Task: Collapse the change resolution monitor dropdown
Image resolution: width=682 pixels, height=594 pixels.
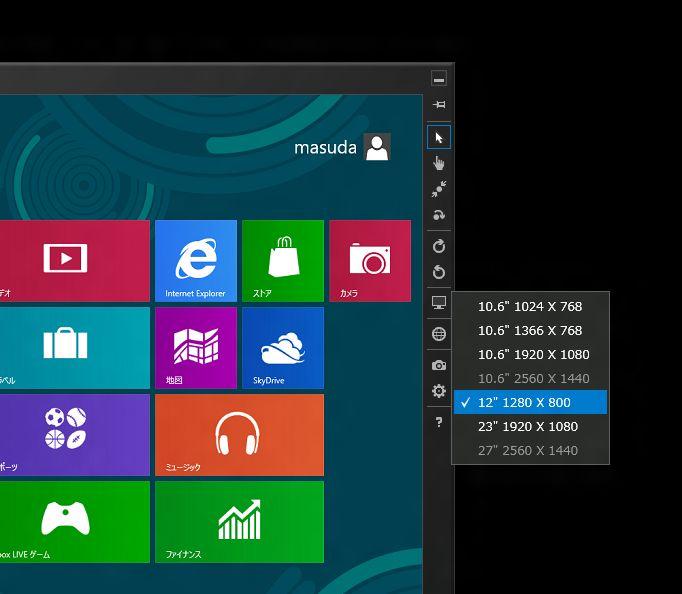Action: 438,303
